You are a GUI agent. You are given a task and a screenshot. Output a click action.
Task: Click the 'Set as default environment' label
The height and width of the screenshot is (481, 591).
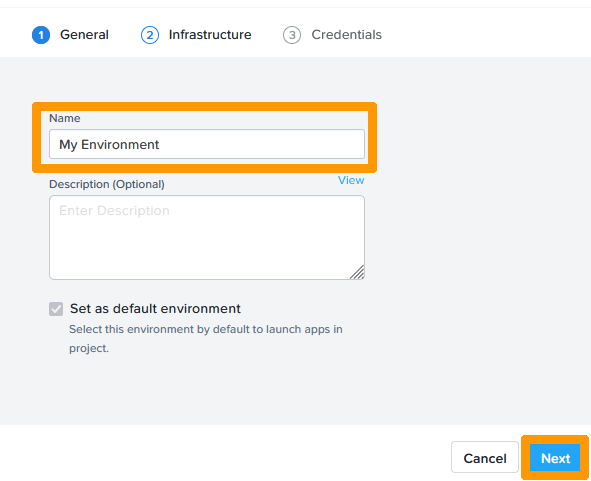[x=155, y=309]
